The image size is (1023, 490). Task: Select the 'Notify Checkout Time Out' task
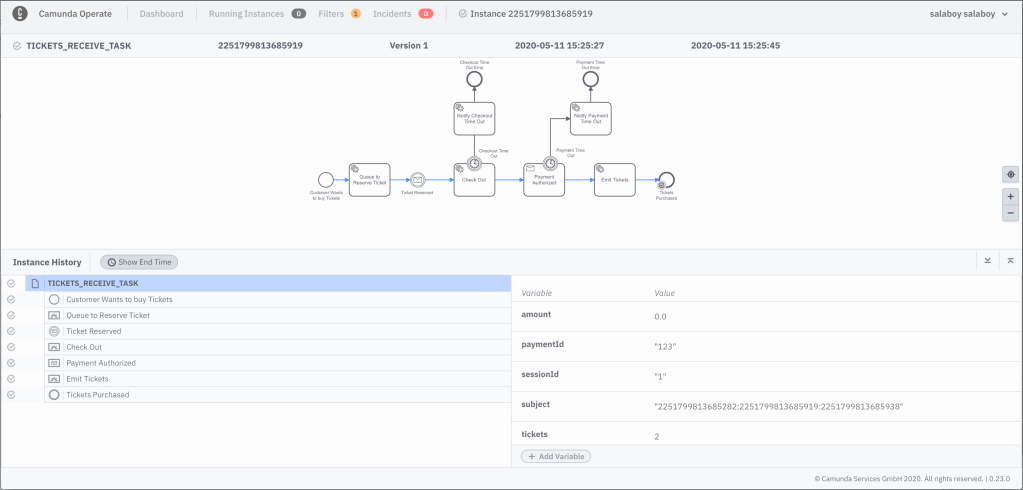tap(474, 119)
